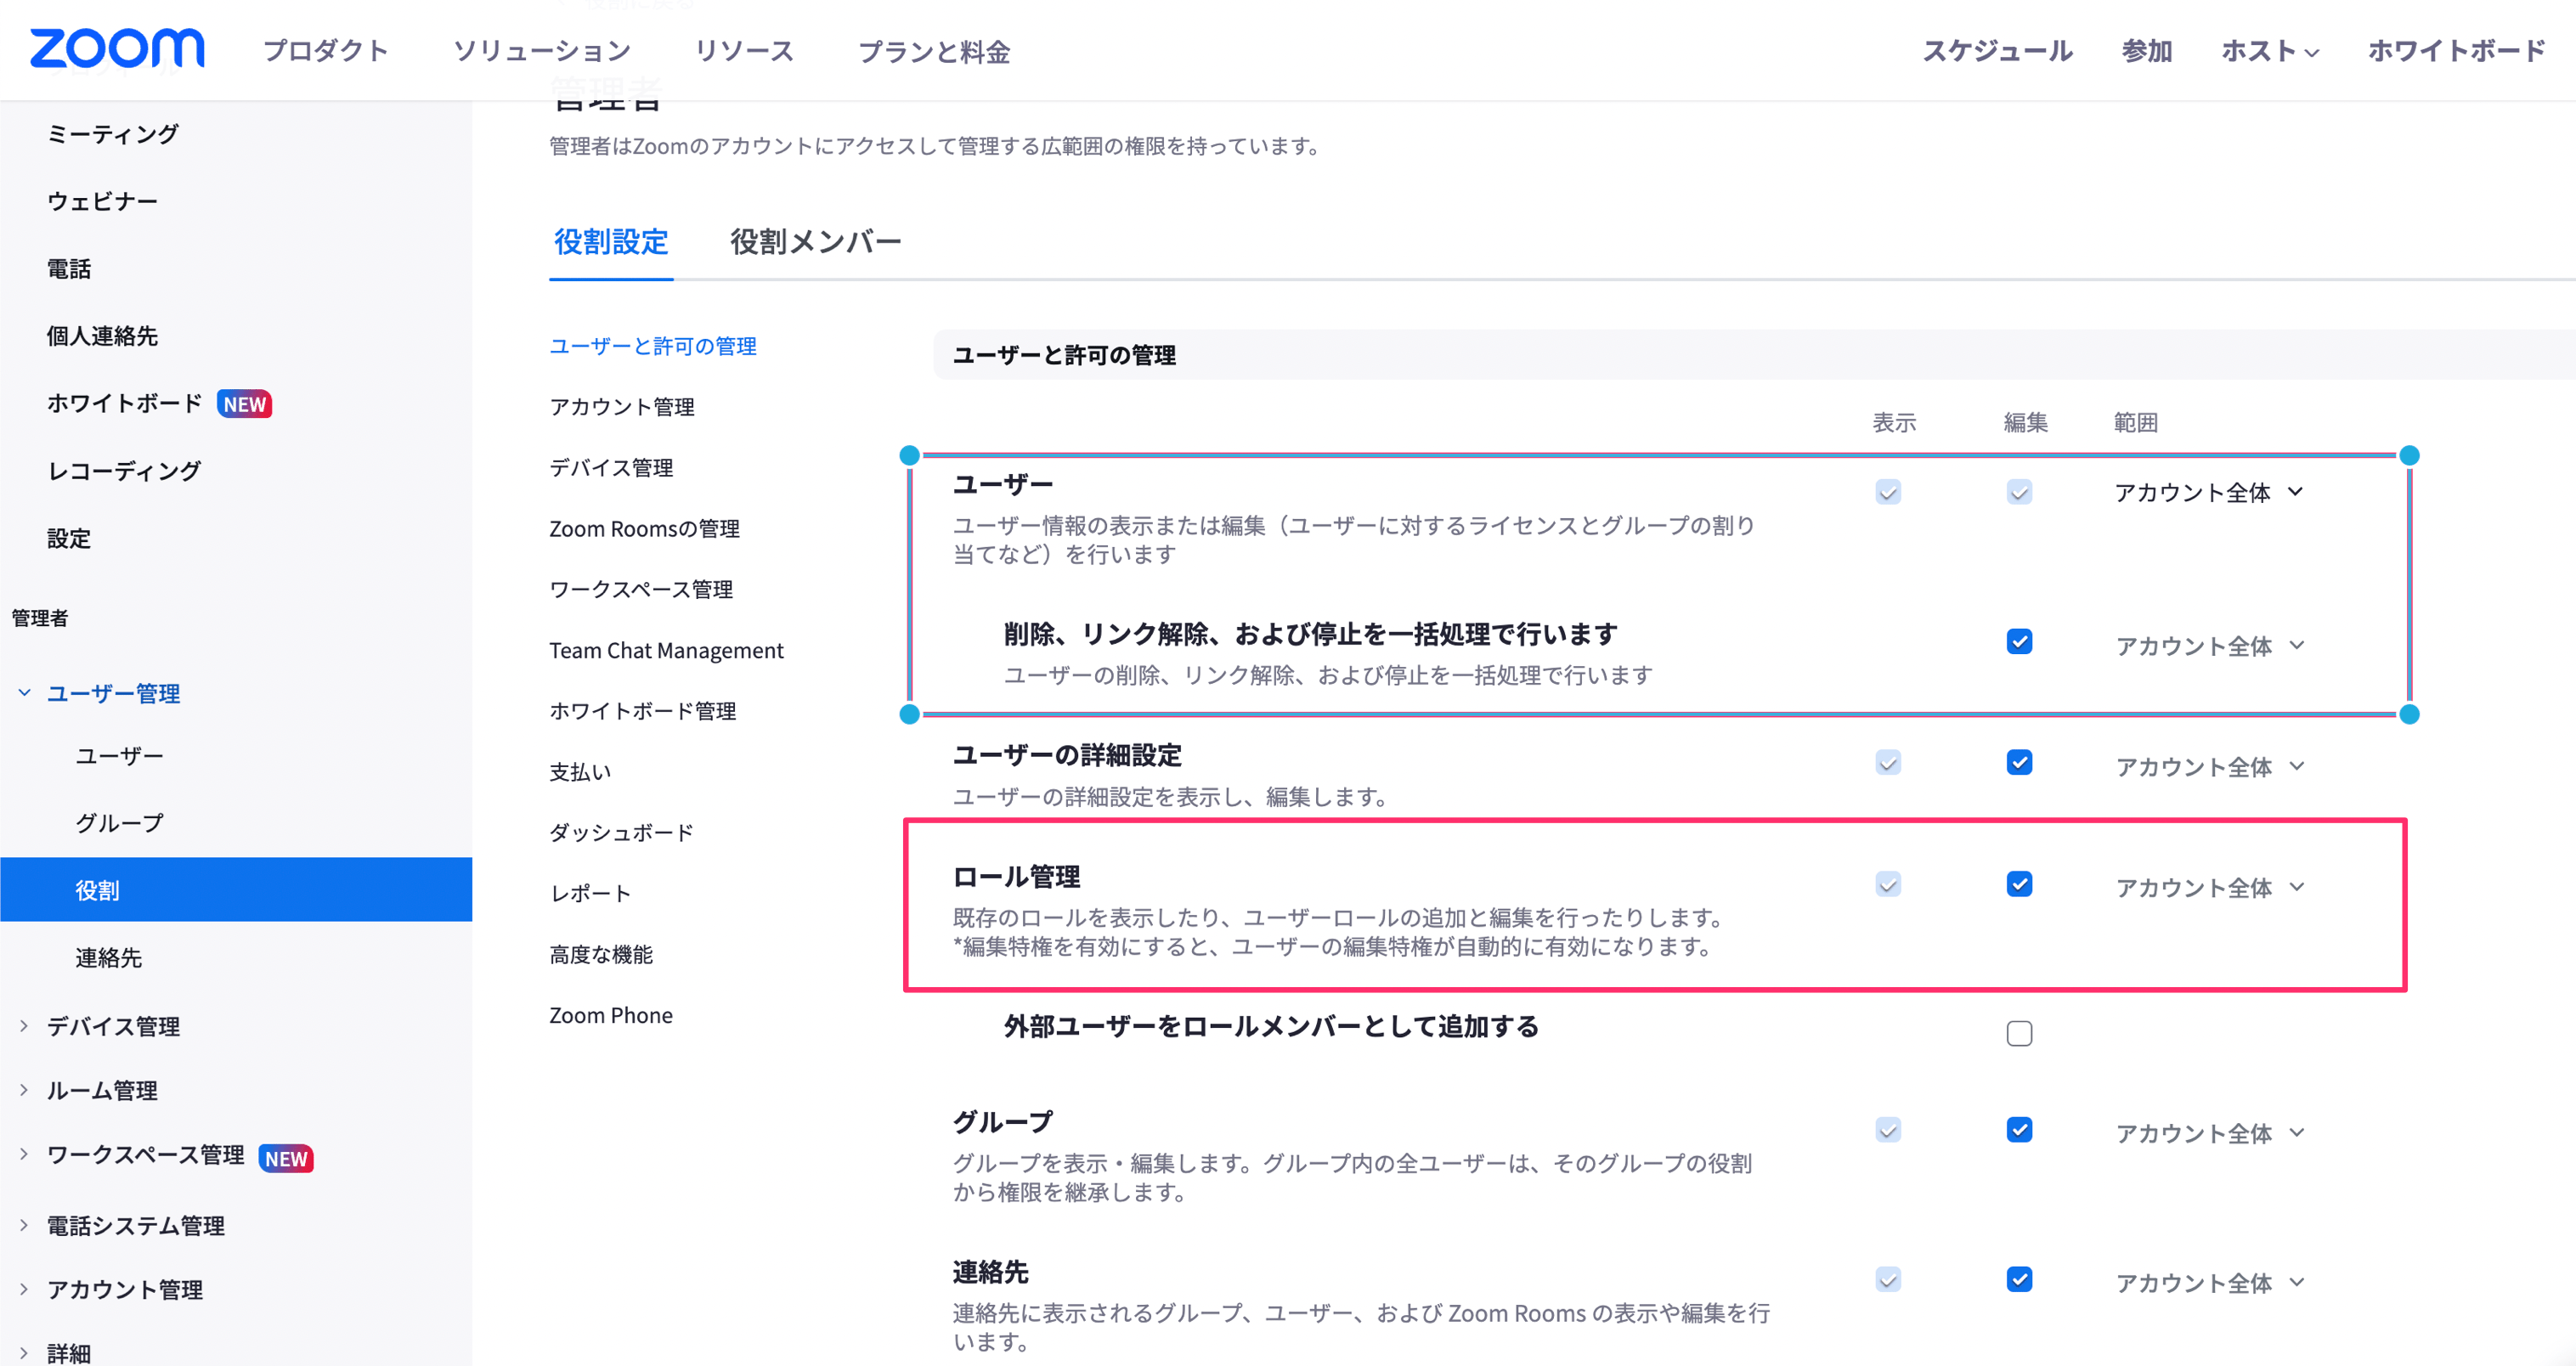Screen dimensions: 2576x1366
Task: Select the 役割設定 tab
Action: [x=611, y=242]
